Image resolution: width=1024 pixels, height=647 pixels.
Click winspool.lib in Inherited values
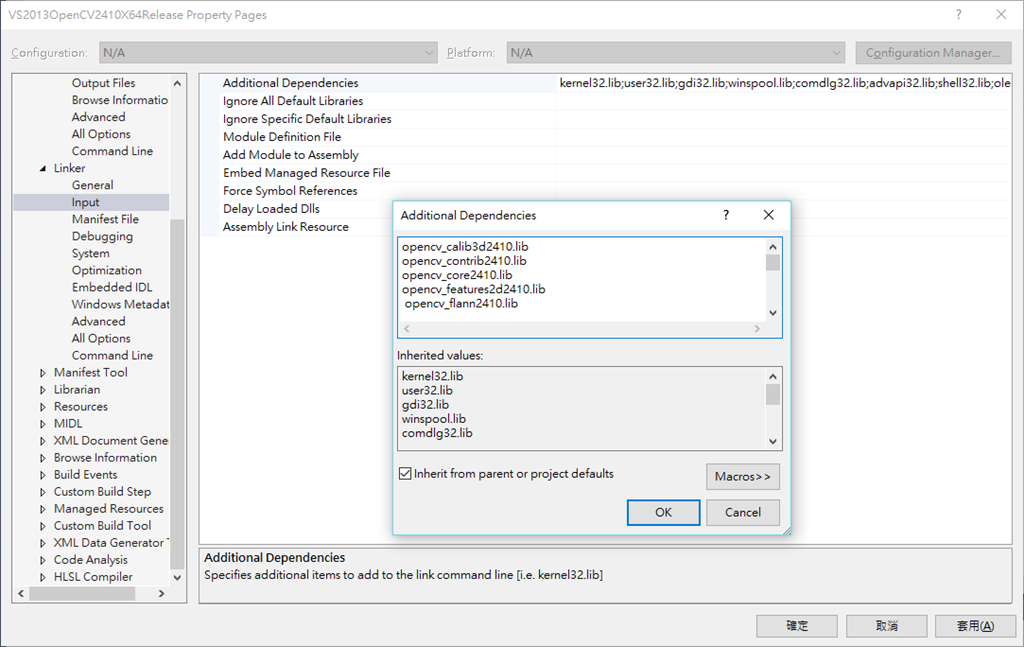tap(434, 419)
